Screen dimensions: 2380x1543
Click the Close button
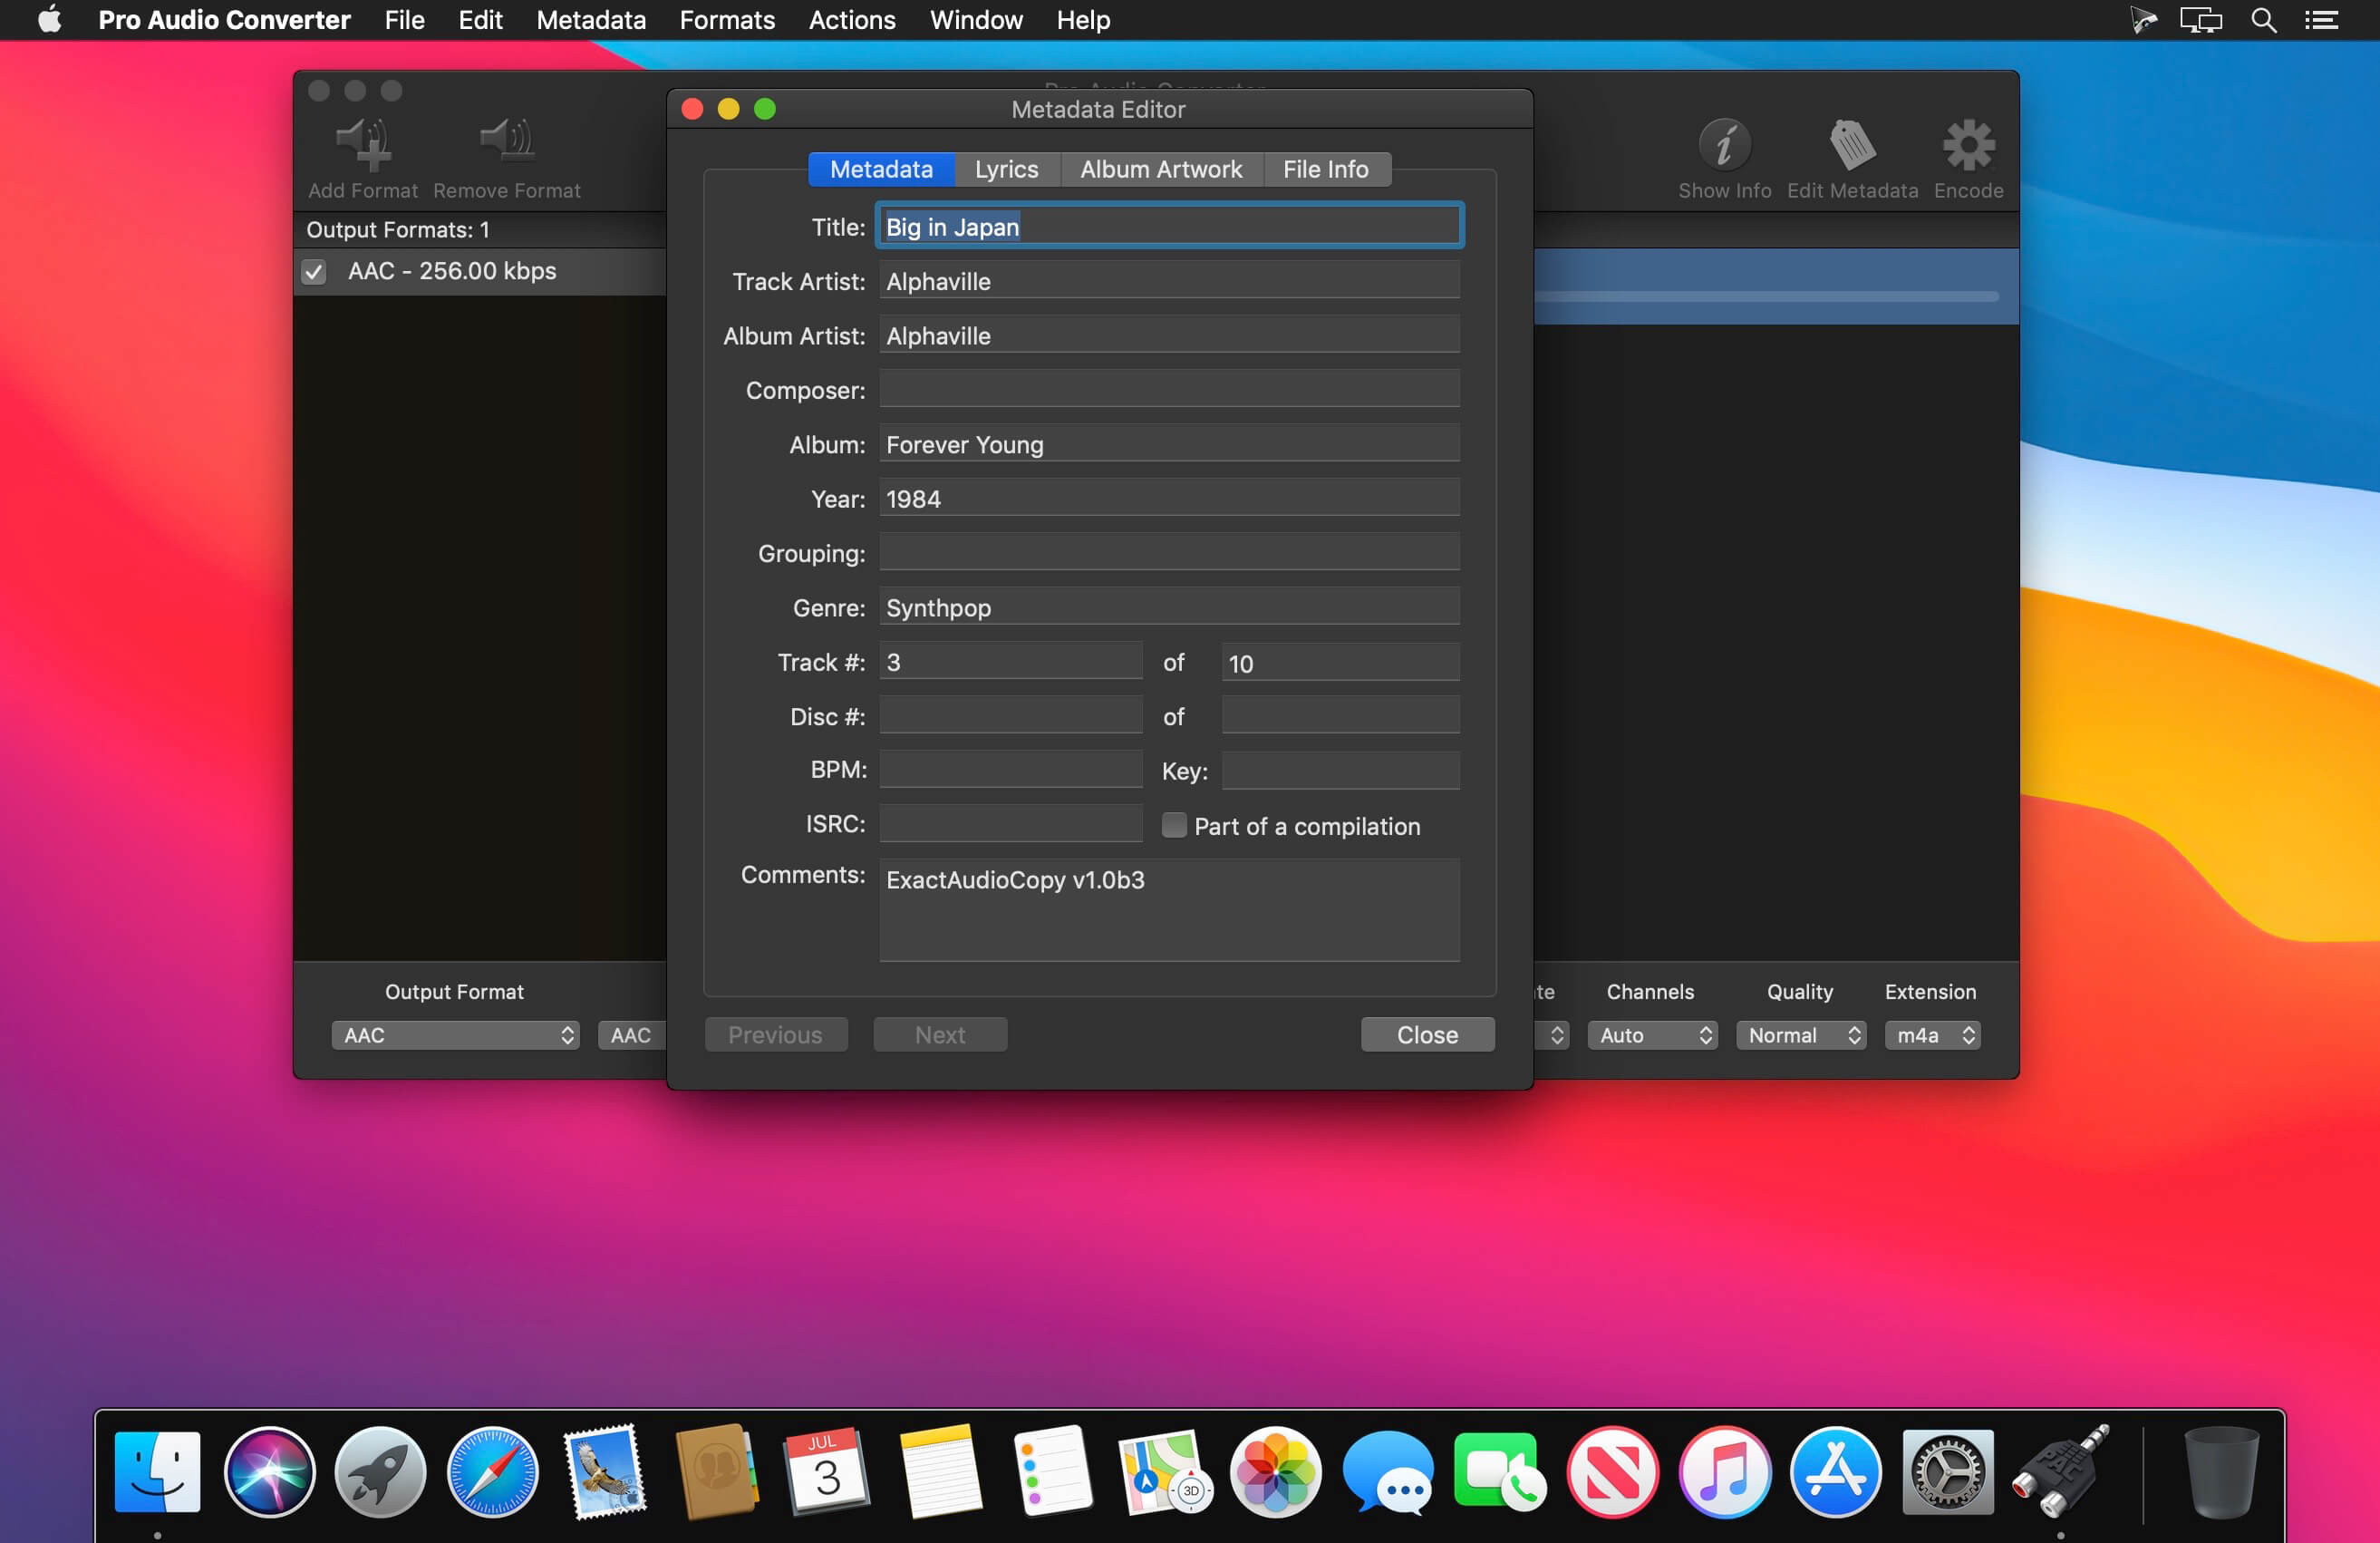pos(1426,1034)
